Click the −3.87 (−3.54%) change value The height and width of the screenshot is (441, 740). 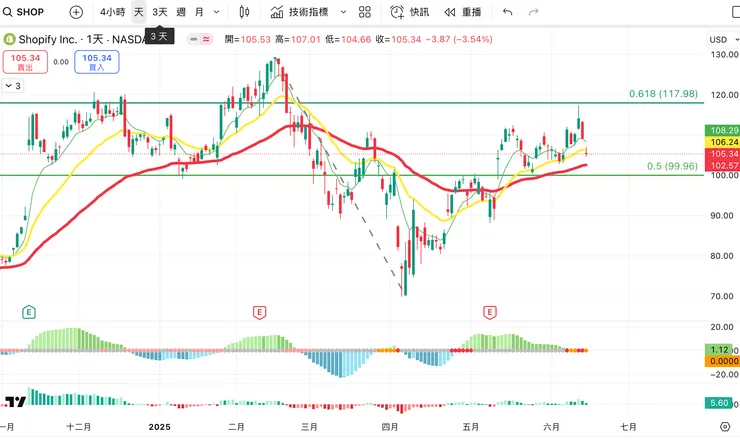coord(459,40)
